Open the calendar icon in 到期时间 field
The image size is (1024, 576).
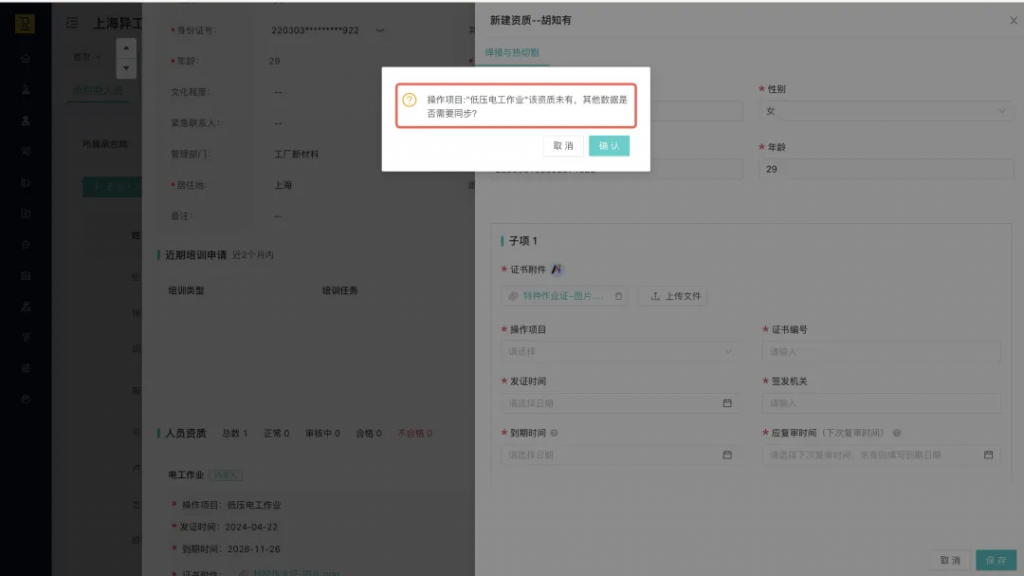point(727,455)
